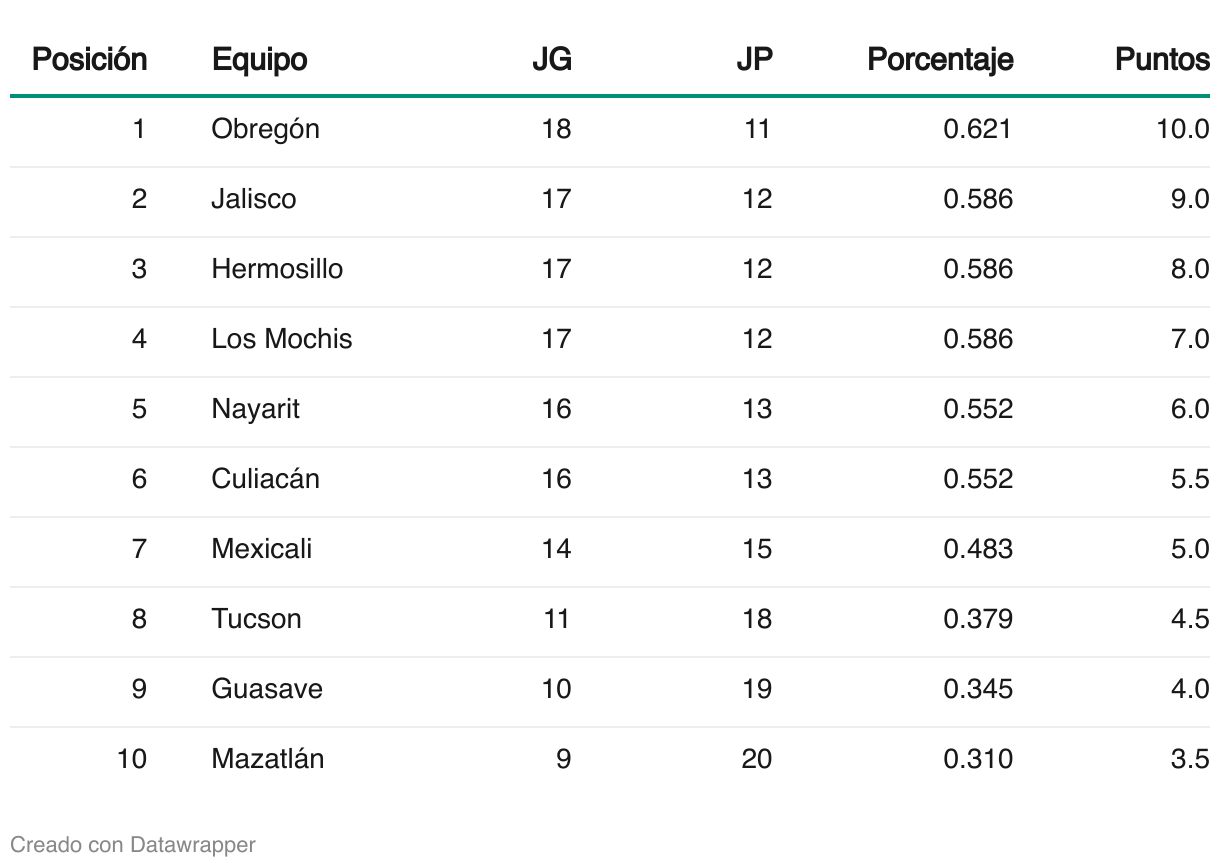Image resolution: width=1220 pixels, height=868 pixels.
Task: Click the Nayarit team name
Action: pyautogui.click(x=255, y=409)
